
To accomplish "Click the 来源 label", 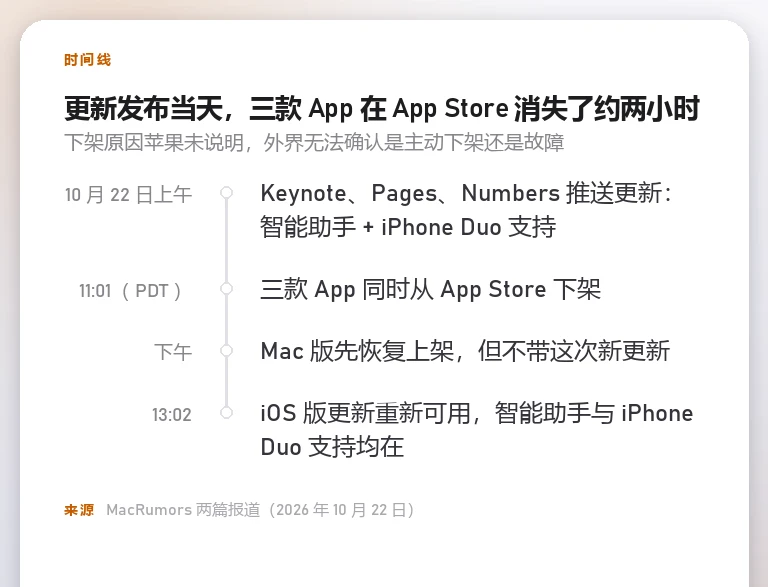I will pyautogui.click(x=79, y=510).
